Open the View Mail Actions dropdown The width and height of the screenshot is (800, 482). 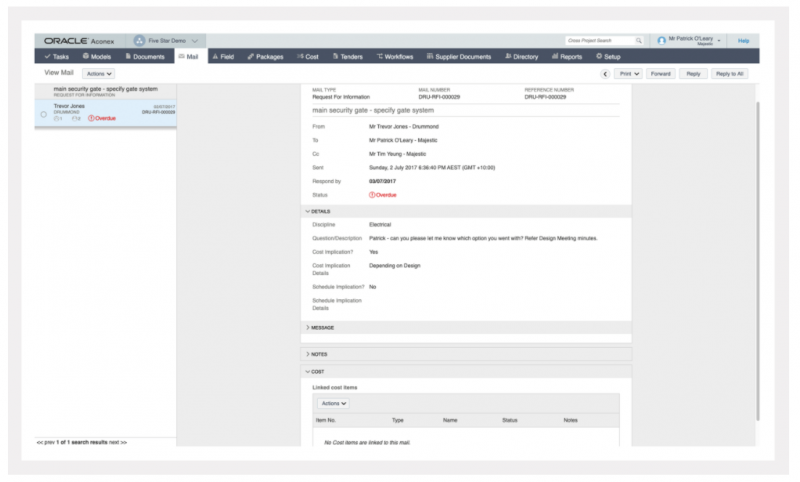click(x=98, y=74)
